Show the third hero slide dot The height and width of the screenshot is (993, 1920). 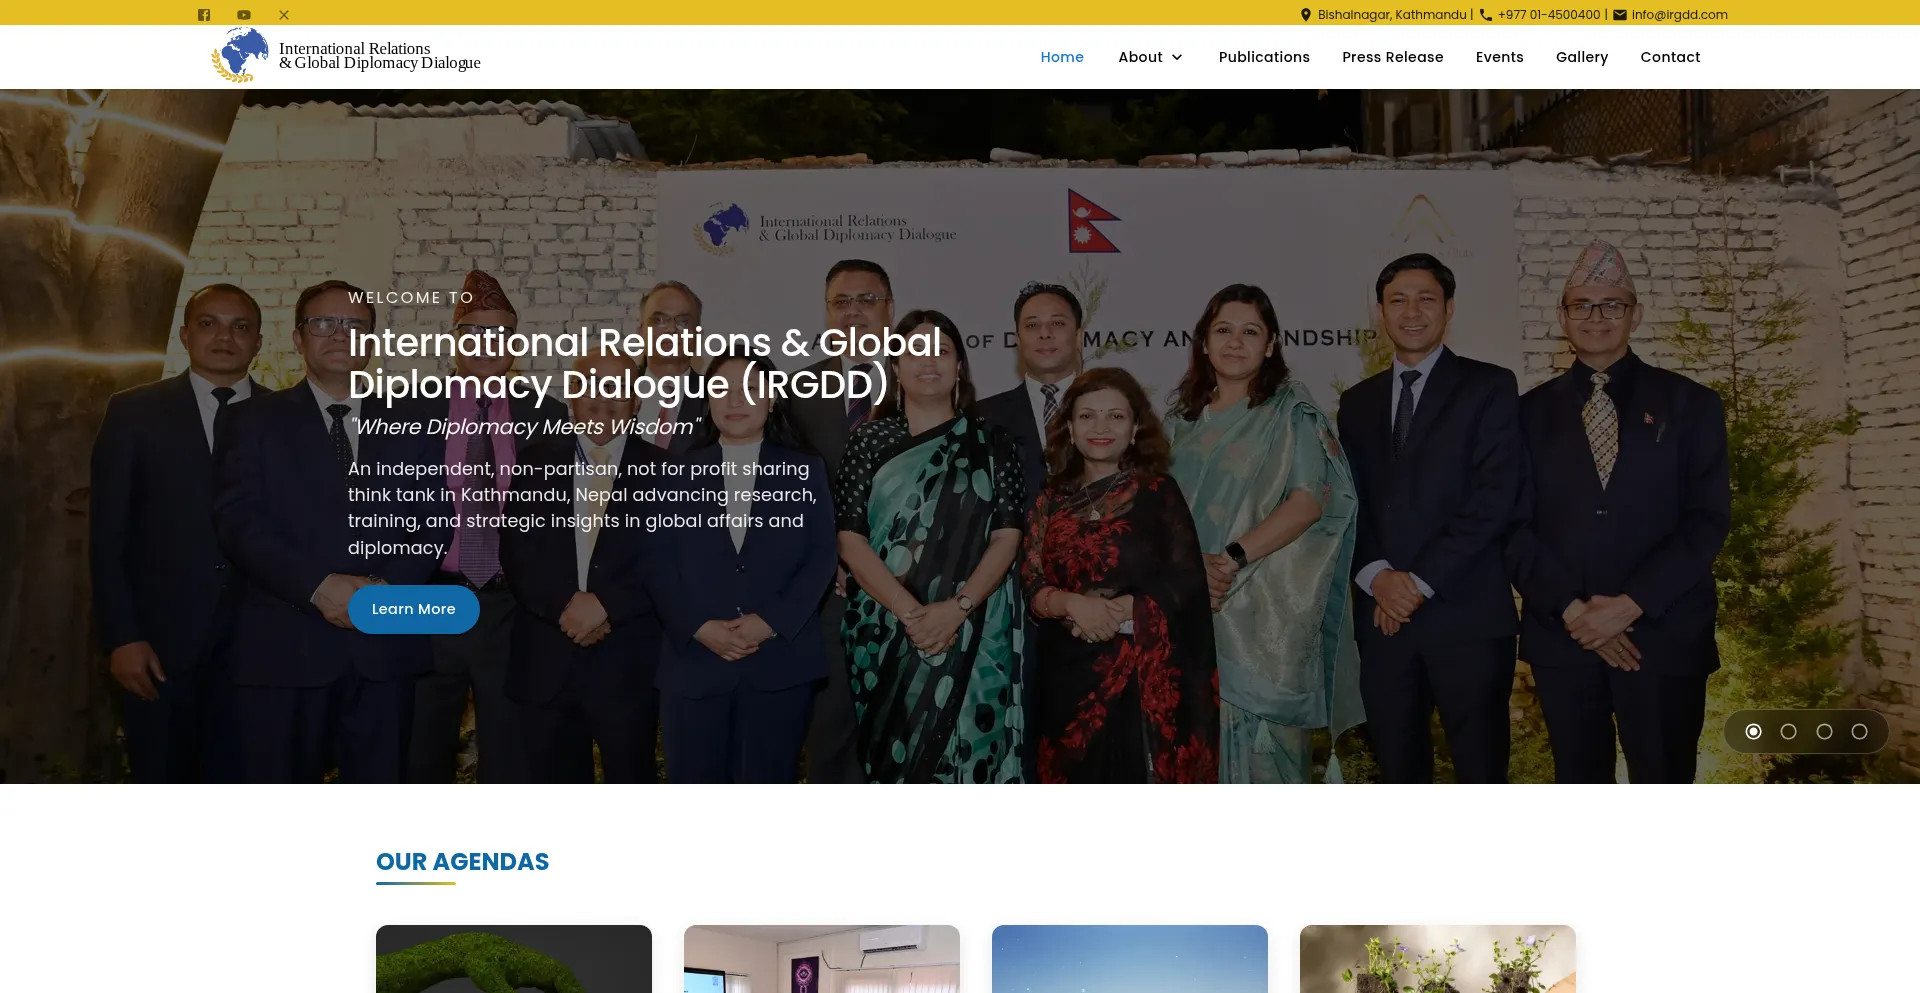pyautogui.click(x=1825, y=732)
